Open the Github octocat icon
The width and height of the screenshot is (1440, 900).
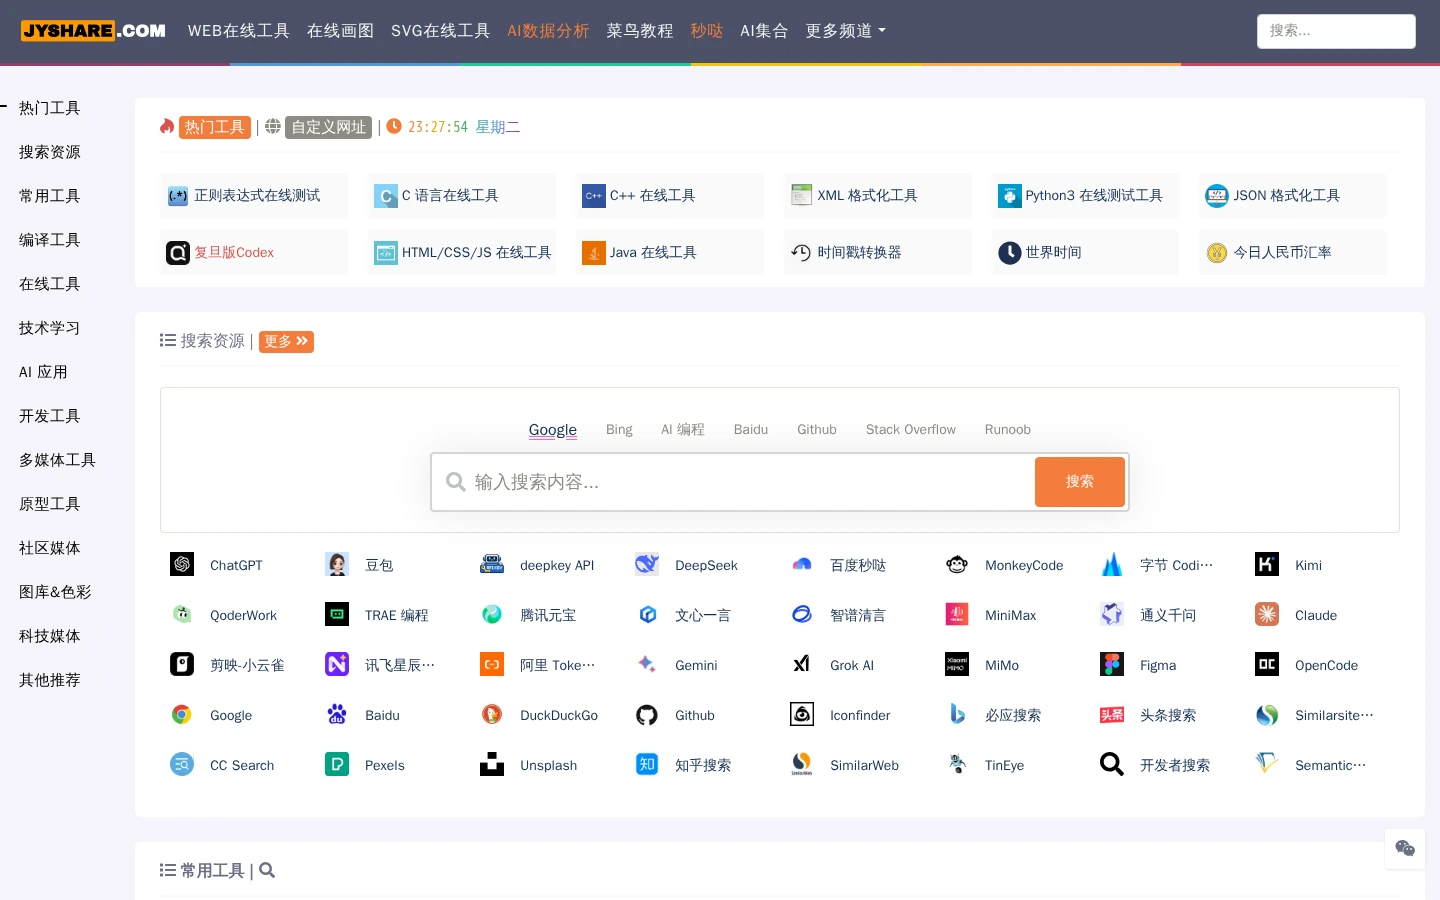click(647, 715)
